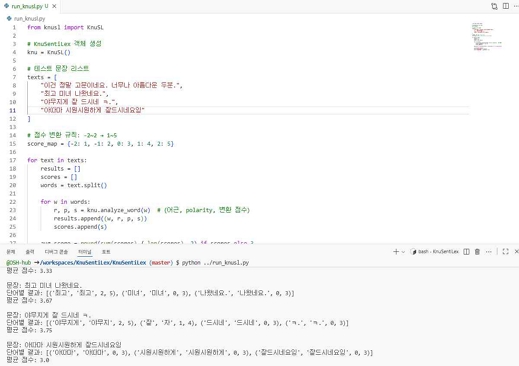The width and height of the screenshot is (519, 366).
Task: Click line number 11 in the gutter
Action: (x=13, y=110)
